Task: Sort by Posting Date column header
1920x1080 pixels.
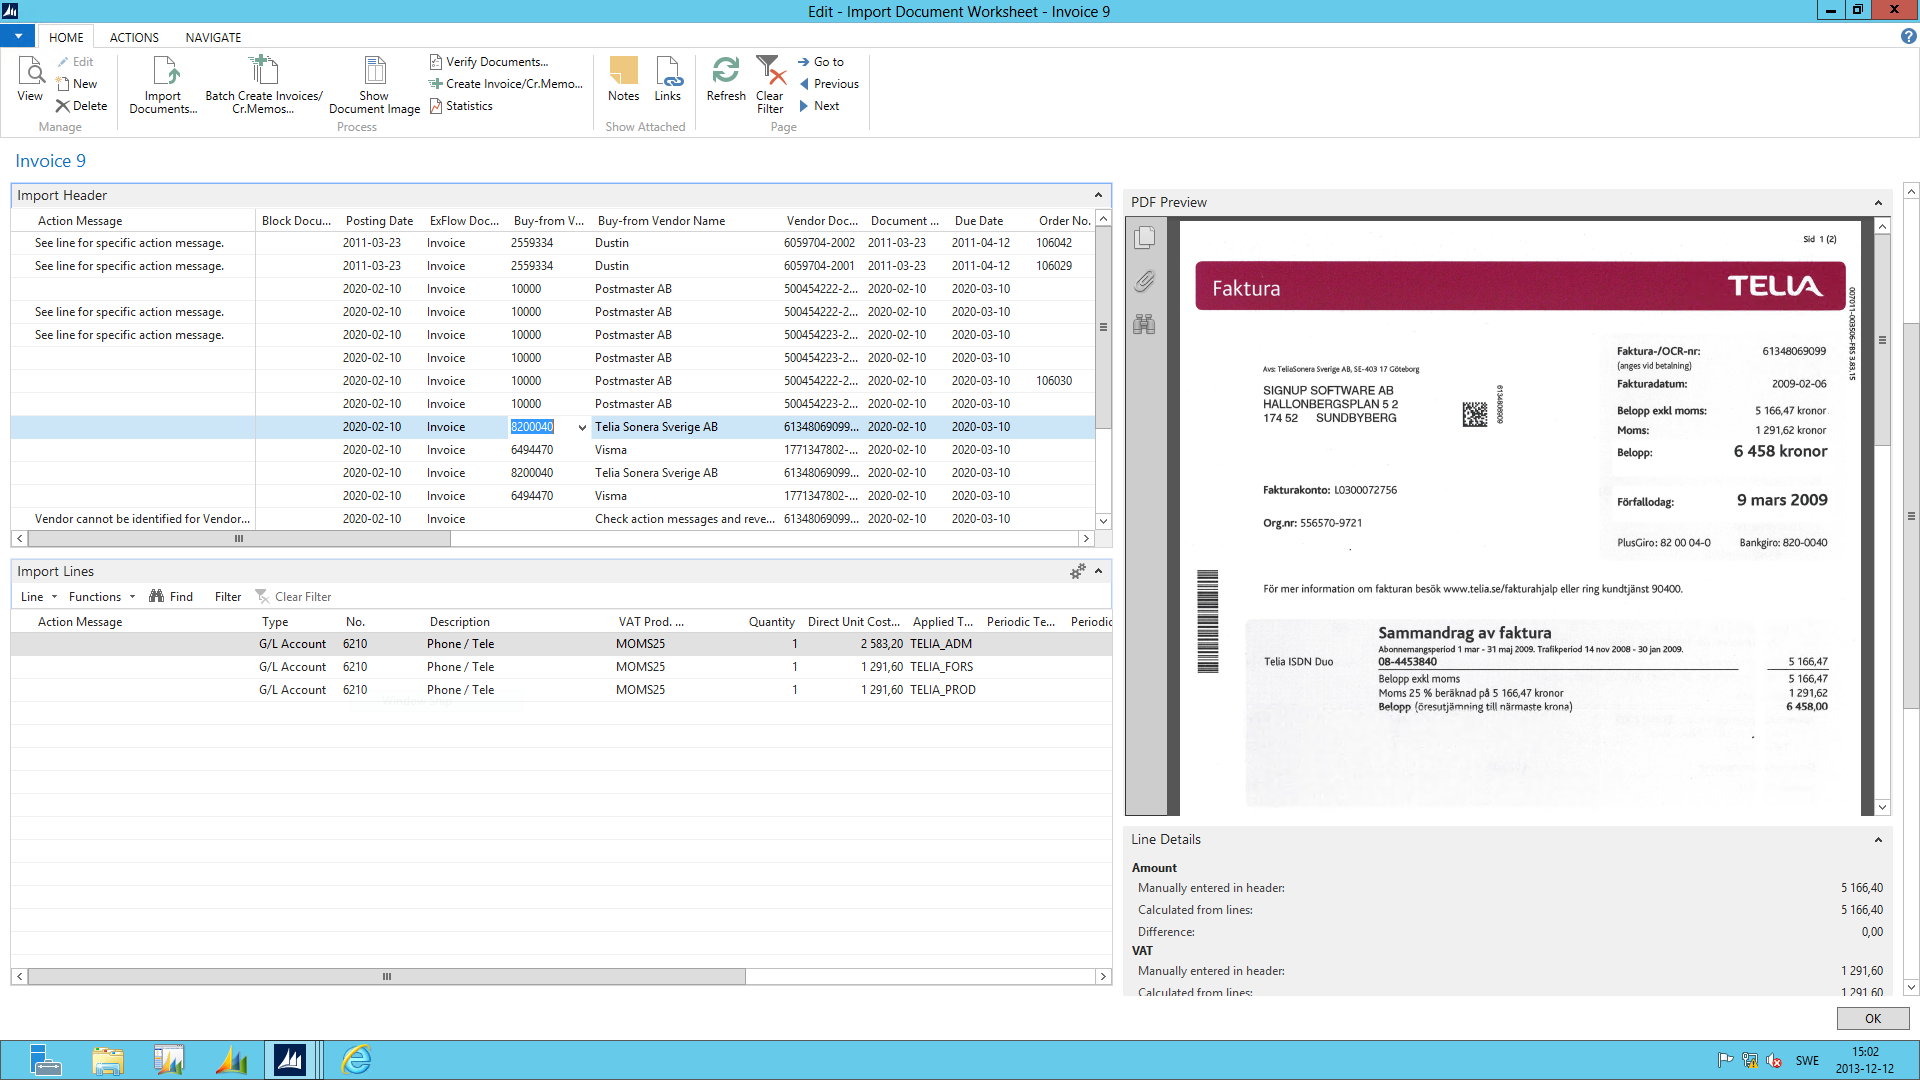Action: 380,221
